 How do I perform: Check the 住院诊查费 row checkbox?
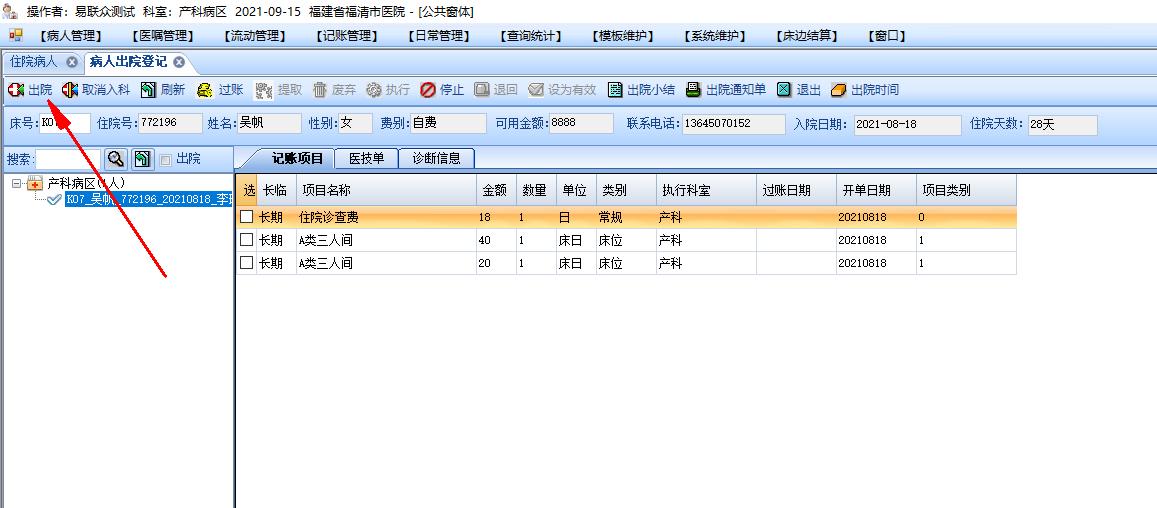(x=246, y=218)
